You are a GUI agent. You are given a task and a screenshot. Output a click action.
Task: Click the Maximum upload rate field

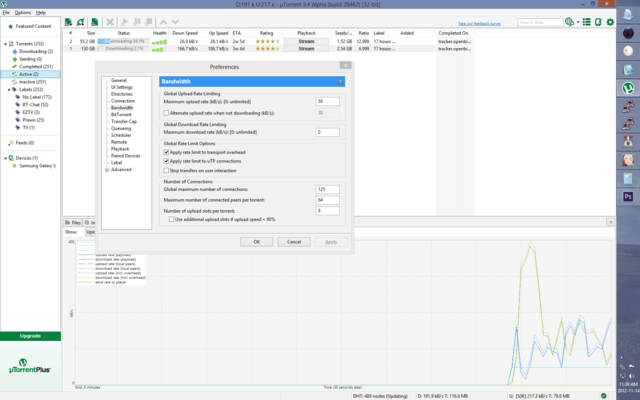point(327,102)
